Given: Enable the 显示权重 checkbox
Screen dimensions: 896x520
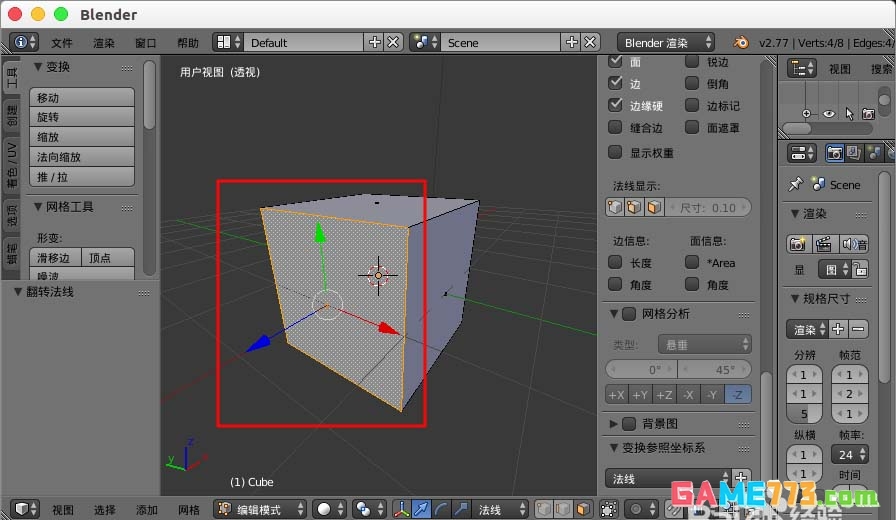Looking at the screenshot, I should click(x=615, y=152).
